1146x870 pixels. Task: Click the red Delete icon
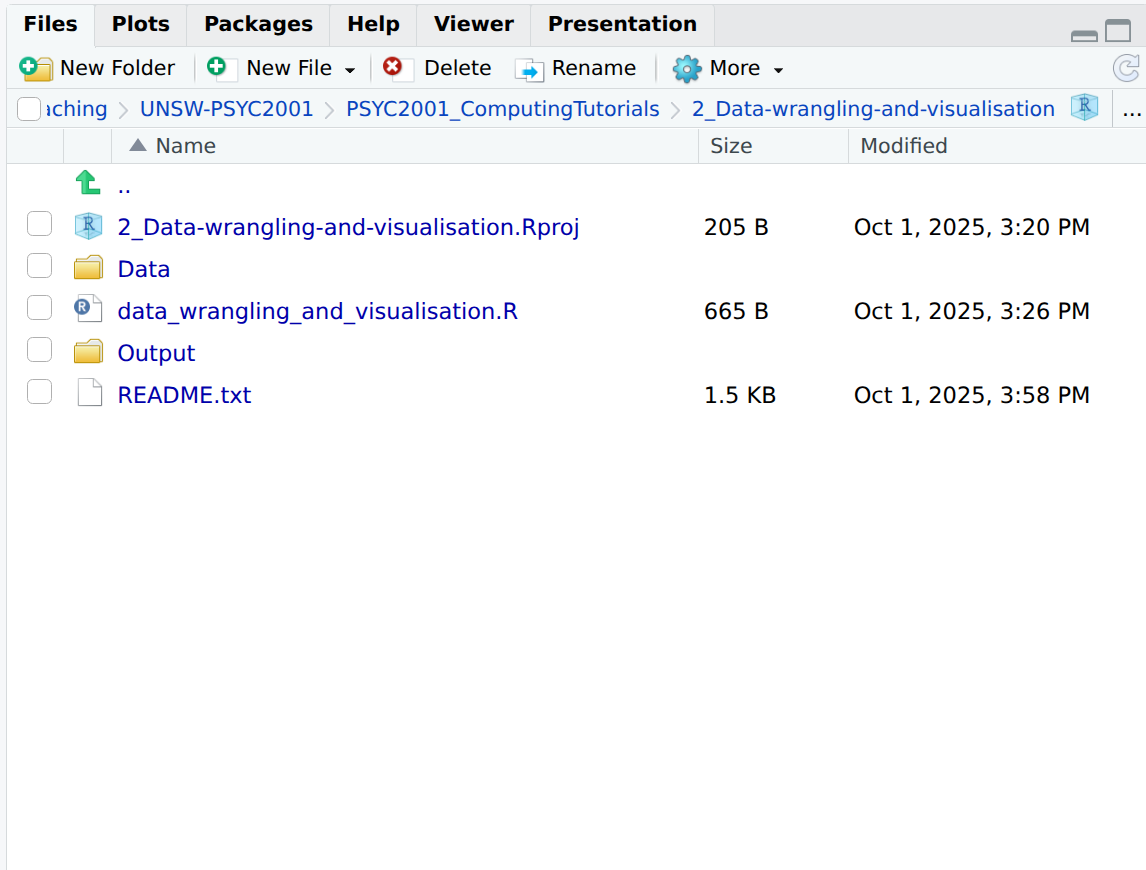(x=393, y=68)
